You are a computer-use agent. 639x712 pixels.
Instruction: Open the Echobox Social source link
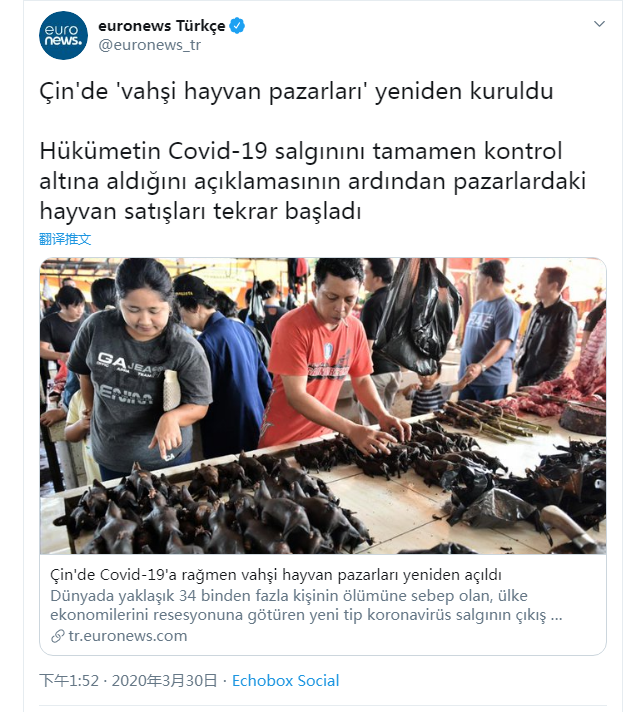285,681
